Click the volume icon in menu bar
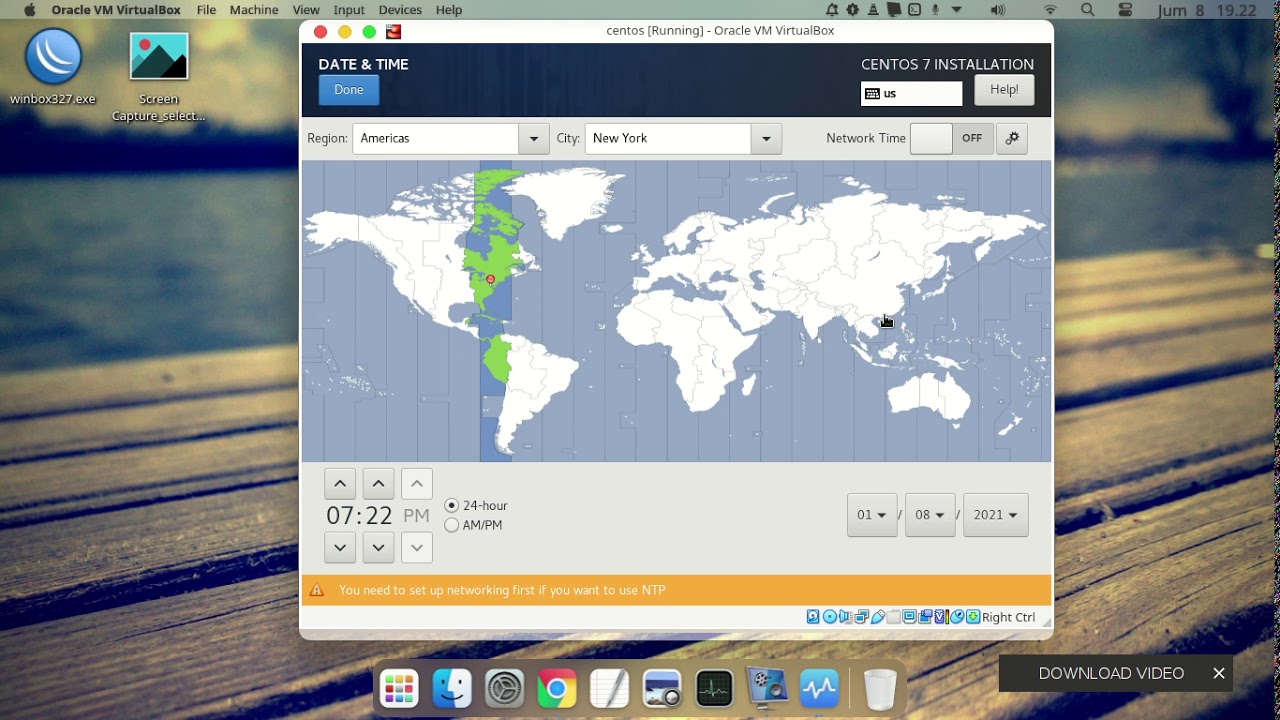The height and width of the screenshot is (720, 1280). (998, 10)
